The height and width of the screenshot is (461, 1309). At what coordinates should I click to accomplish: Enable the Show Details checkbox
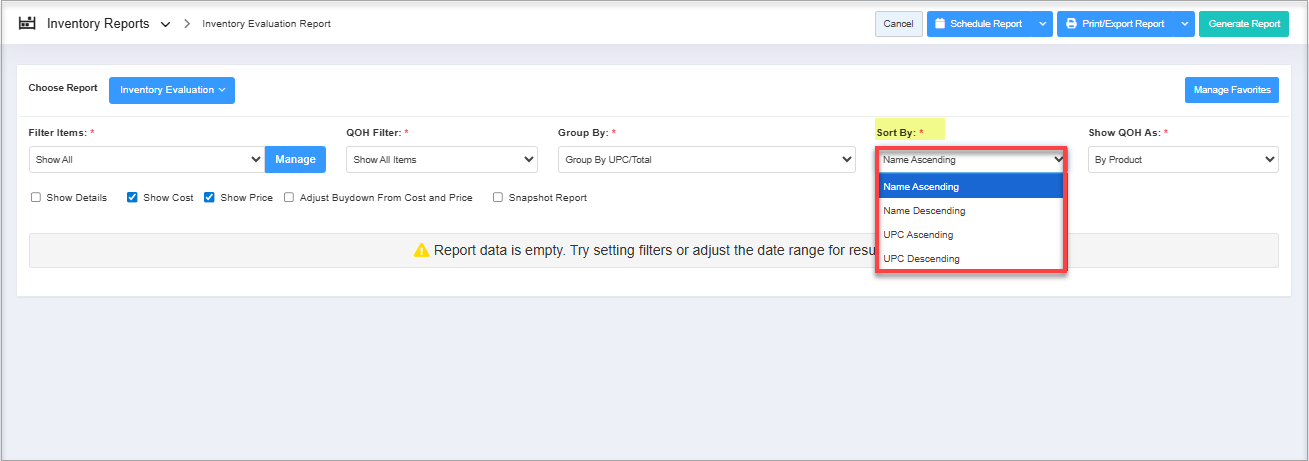(x=36, y=198)
